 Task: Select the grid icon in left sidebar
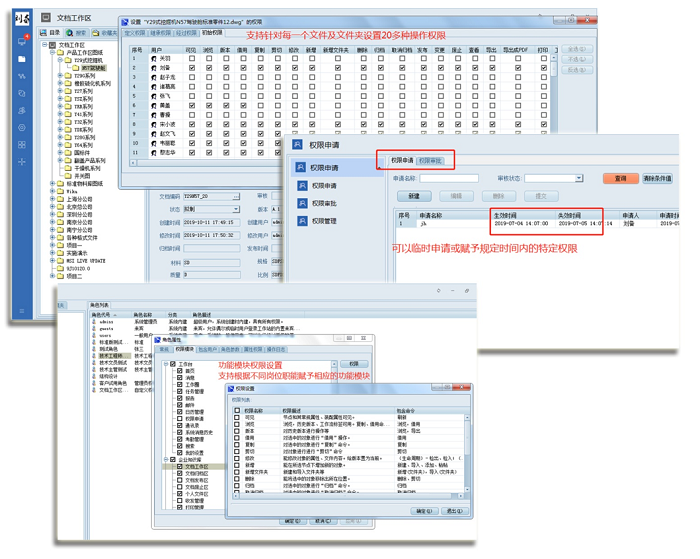click(x=22, y=145)
